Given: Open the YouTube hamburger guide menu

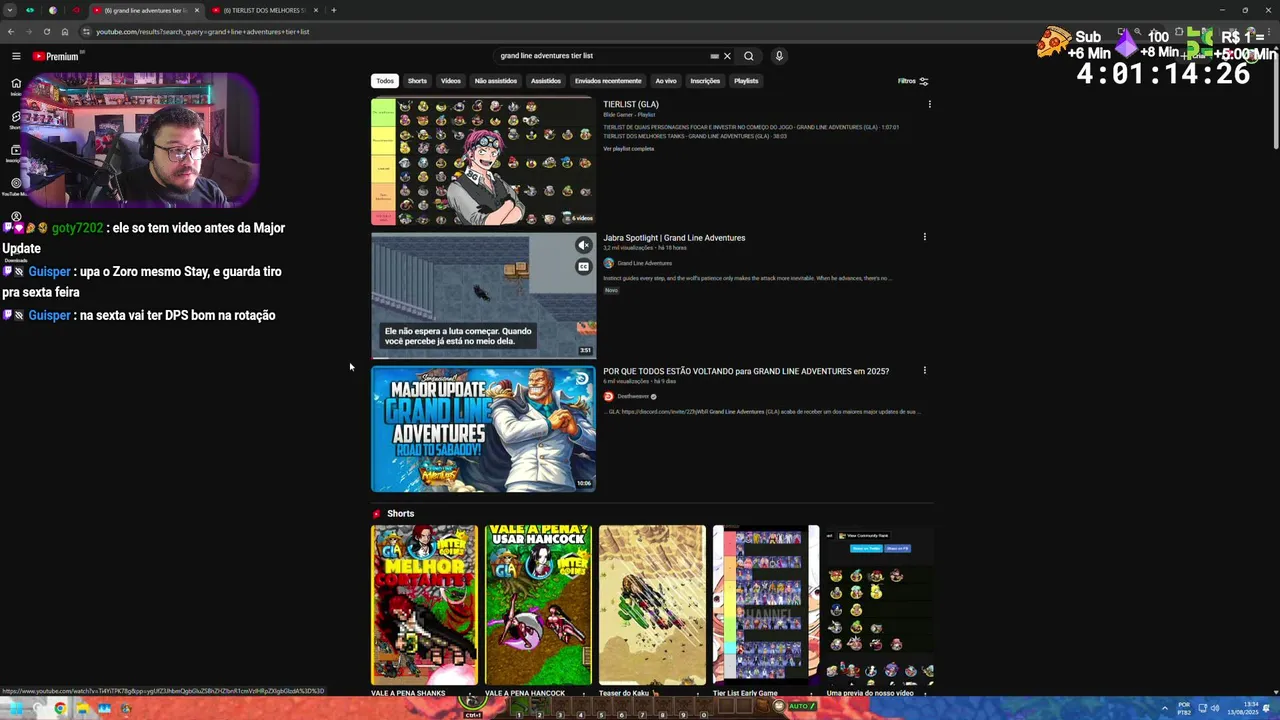Looking at the screenshot, I should [x=16, y=56].
